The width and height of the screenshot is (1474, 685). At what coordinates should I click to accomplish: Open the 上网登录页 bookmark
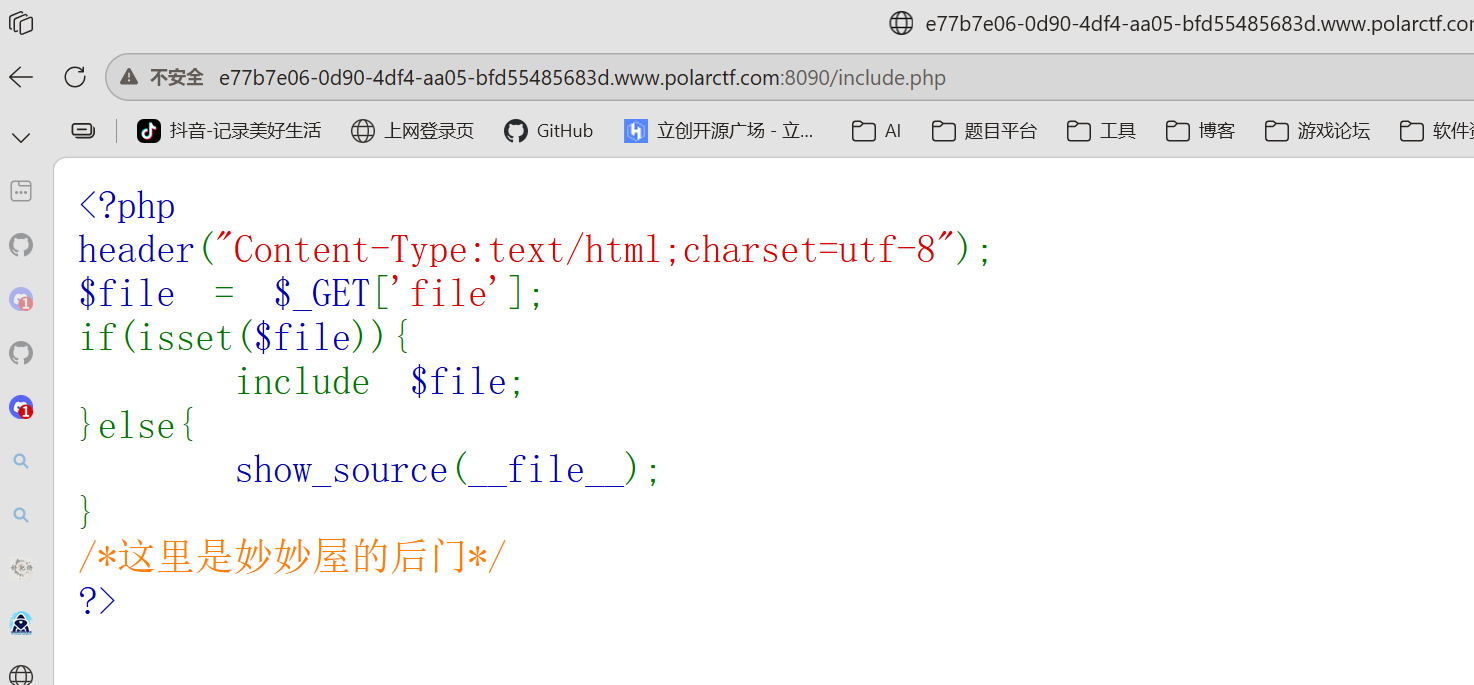[x=412, y=130]
